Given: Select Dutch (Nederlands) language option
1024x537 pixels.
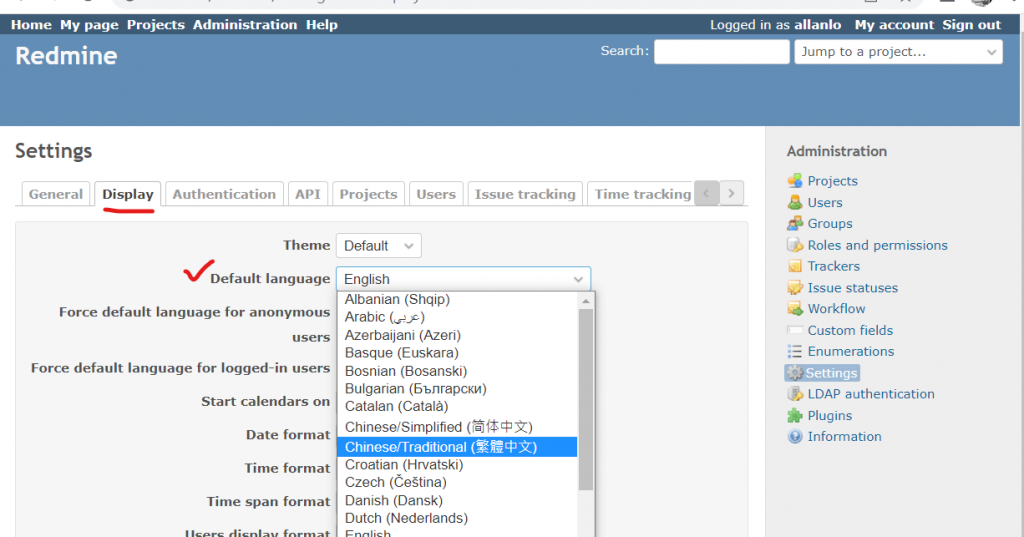Looking at the screenshot, I should tap(457, 518).
